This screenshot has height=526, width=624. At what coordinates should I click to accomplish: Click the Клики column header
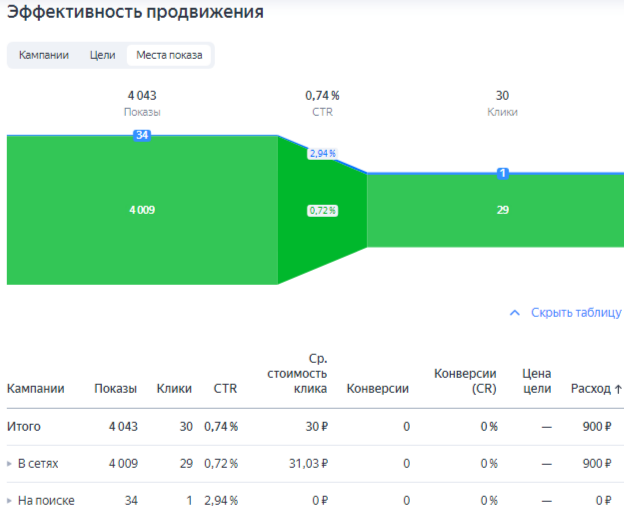[x=174, y=388]
